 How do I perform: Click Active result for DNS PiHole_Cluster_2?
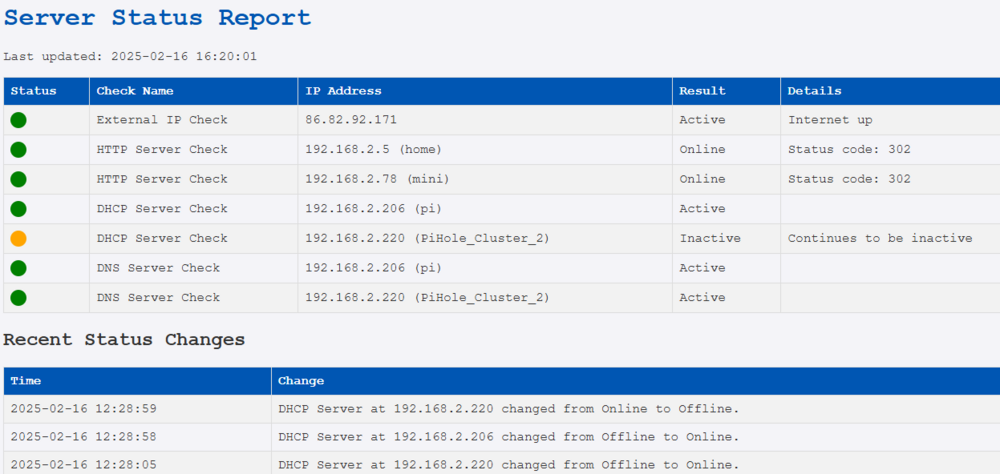tap(702, 297)
